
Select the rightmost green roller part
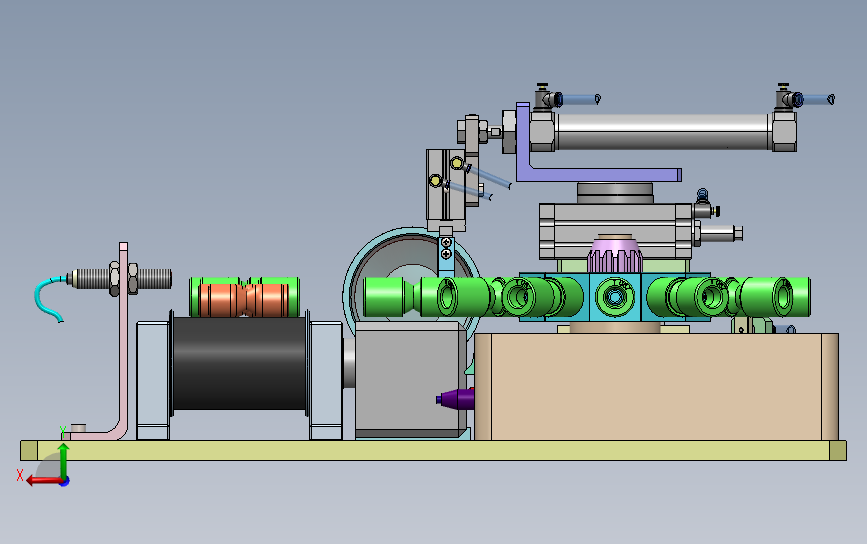(775, 297)
